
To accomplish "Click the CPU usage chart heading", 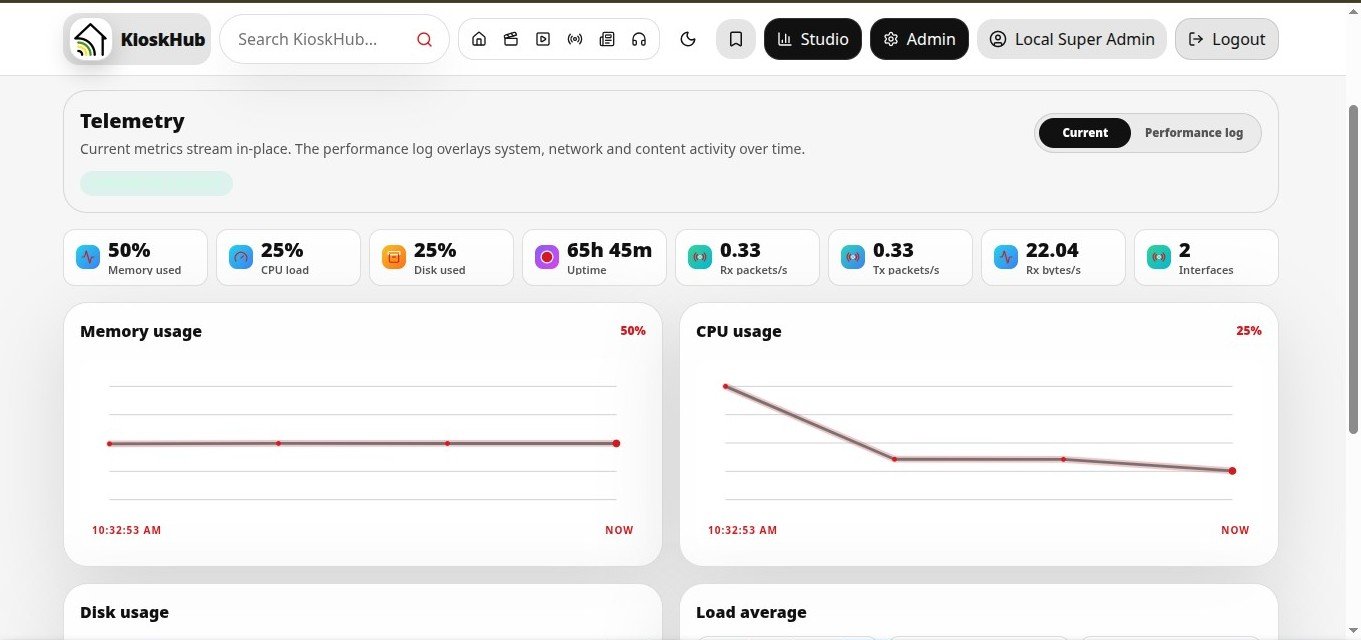I will [739, 331].
